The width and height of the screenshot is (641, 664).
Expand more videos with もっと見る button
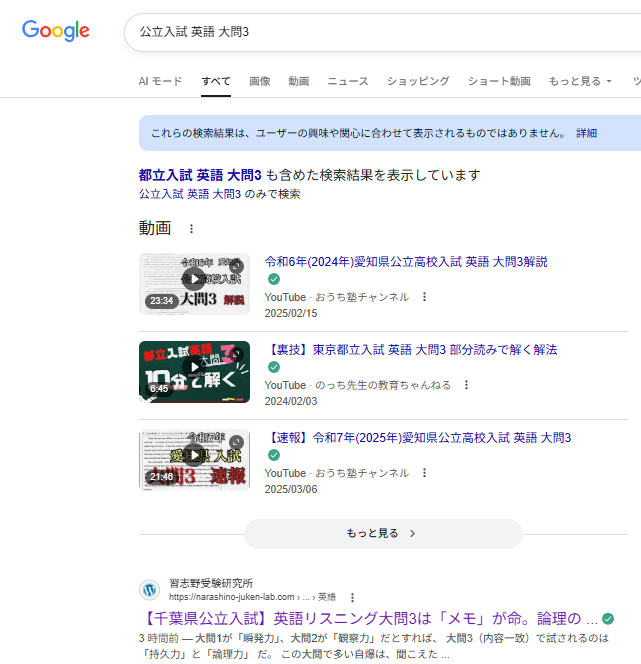[x=383, y=533]
